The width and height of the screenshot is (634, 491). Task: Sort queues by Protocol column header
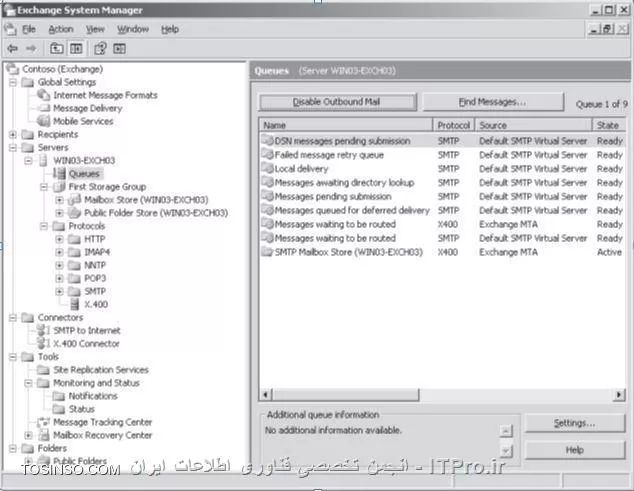pos(454,125)
